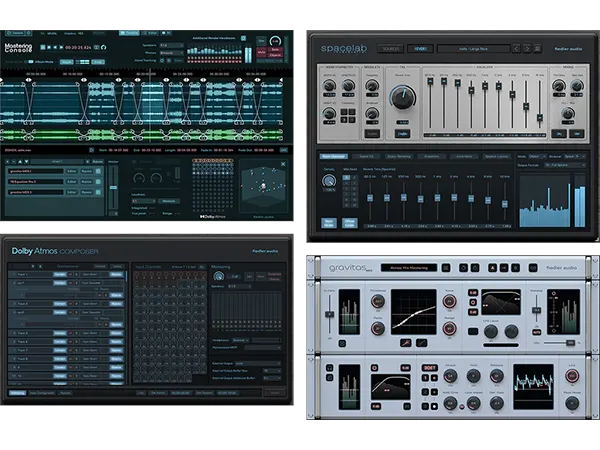Click the Mastering volume knob in Dolby Atmos Composer
Screen dimensions: 600x450
(218, 276)
